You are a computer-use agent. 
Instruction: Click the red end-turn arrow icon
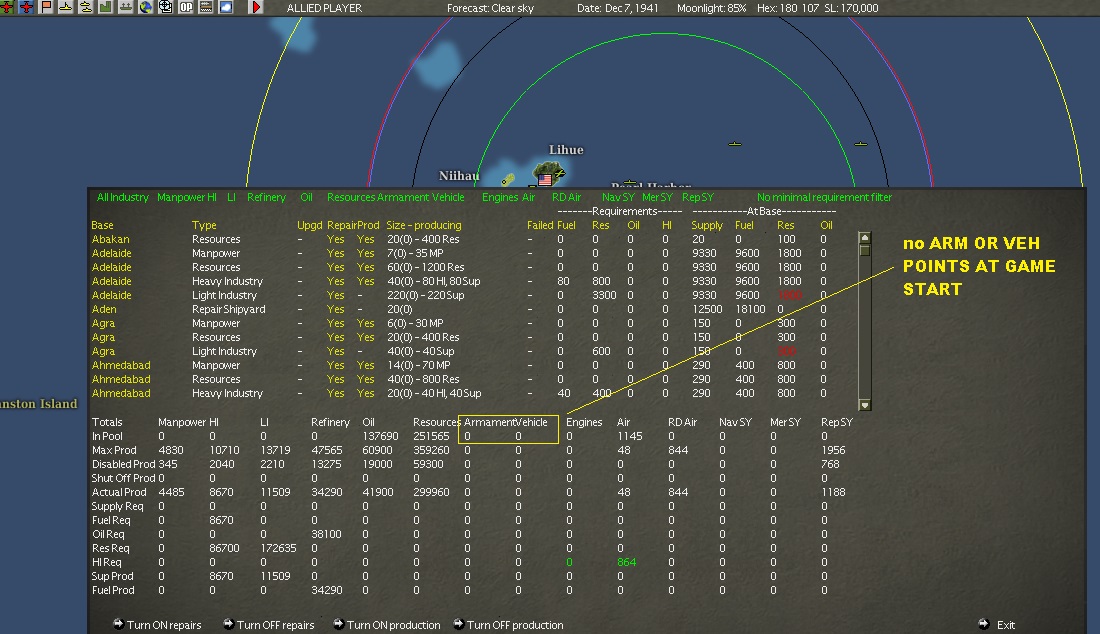(256, 7)
